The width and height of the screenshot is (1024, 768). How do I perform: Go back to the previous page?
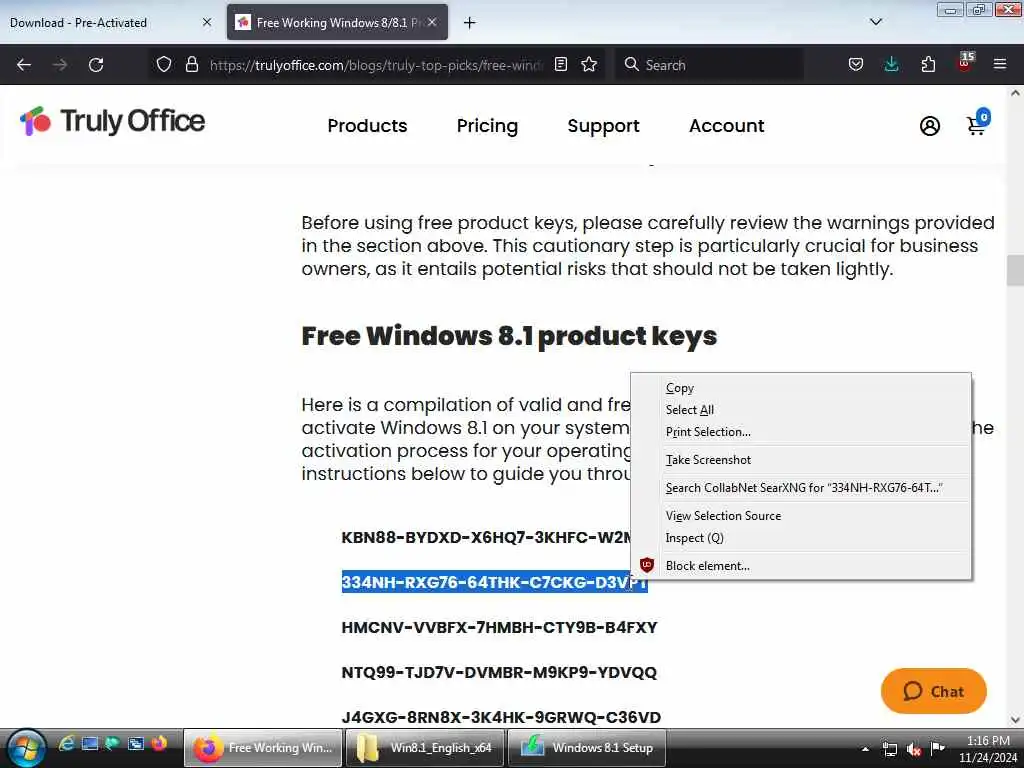24,65
